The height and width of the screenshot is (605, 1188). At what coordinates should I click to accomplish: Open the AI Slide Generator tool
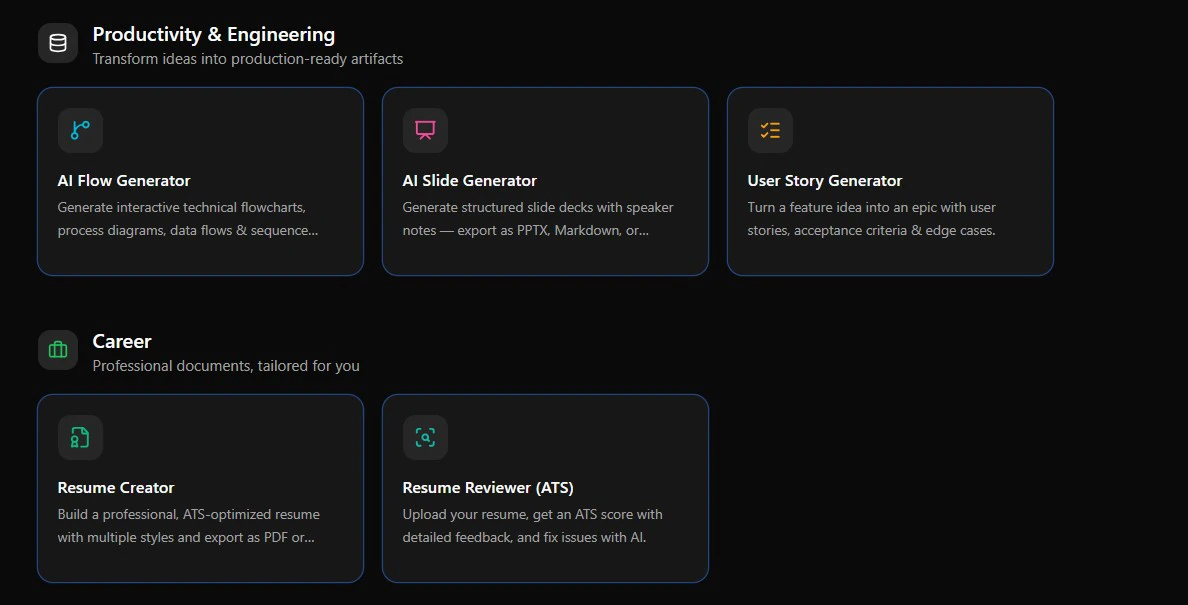pos(545,181)
